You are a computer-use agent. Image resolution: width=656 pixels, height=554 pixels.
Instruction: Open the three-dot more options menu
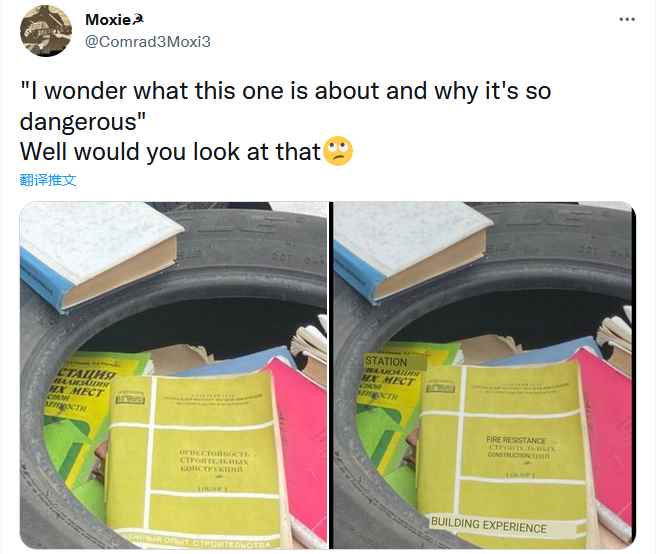click(x=627, y=19)
